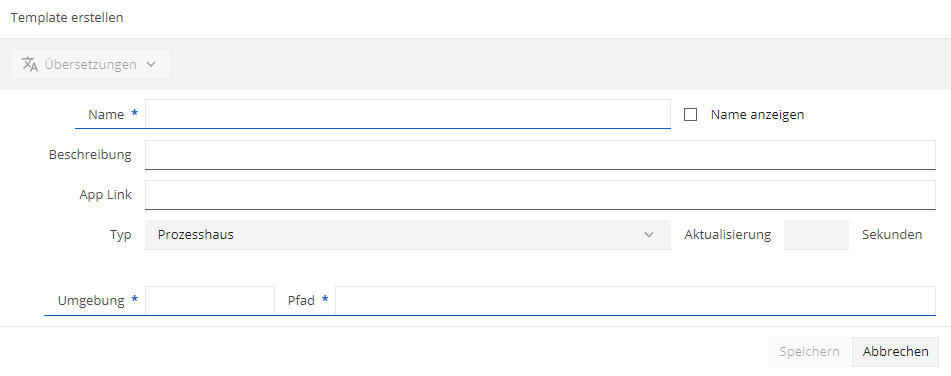Select the App Link input field
The width and height of the screenshot is (951, 376).
pyautogui.click(x=540, y=195)
